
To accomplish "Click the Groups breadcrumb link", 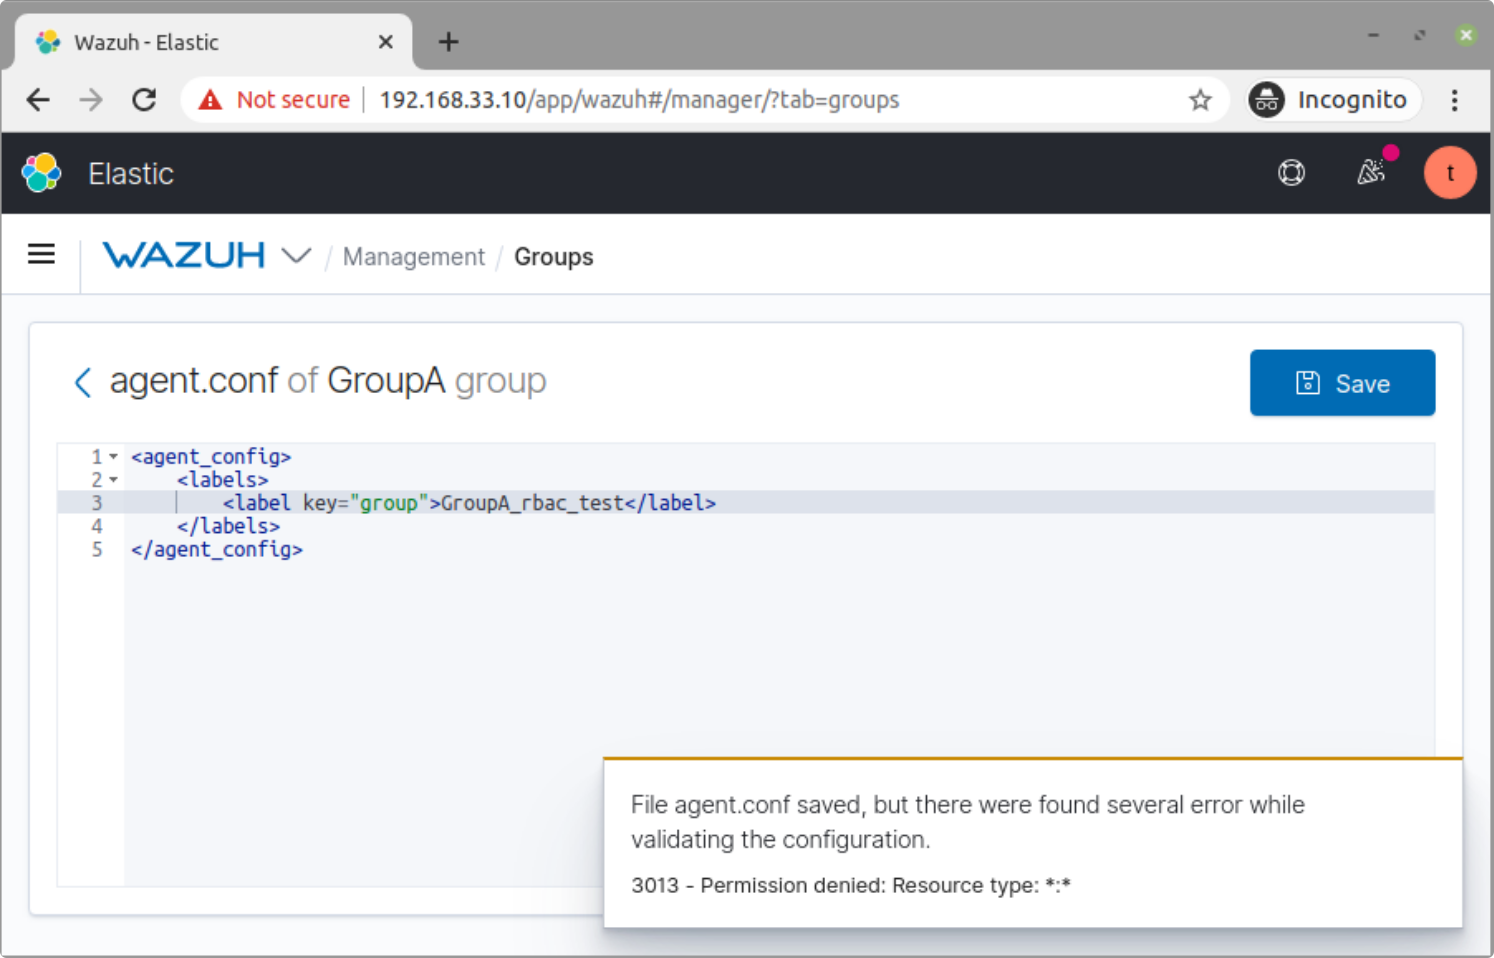I will [x=553, y=257].
